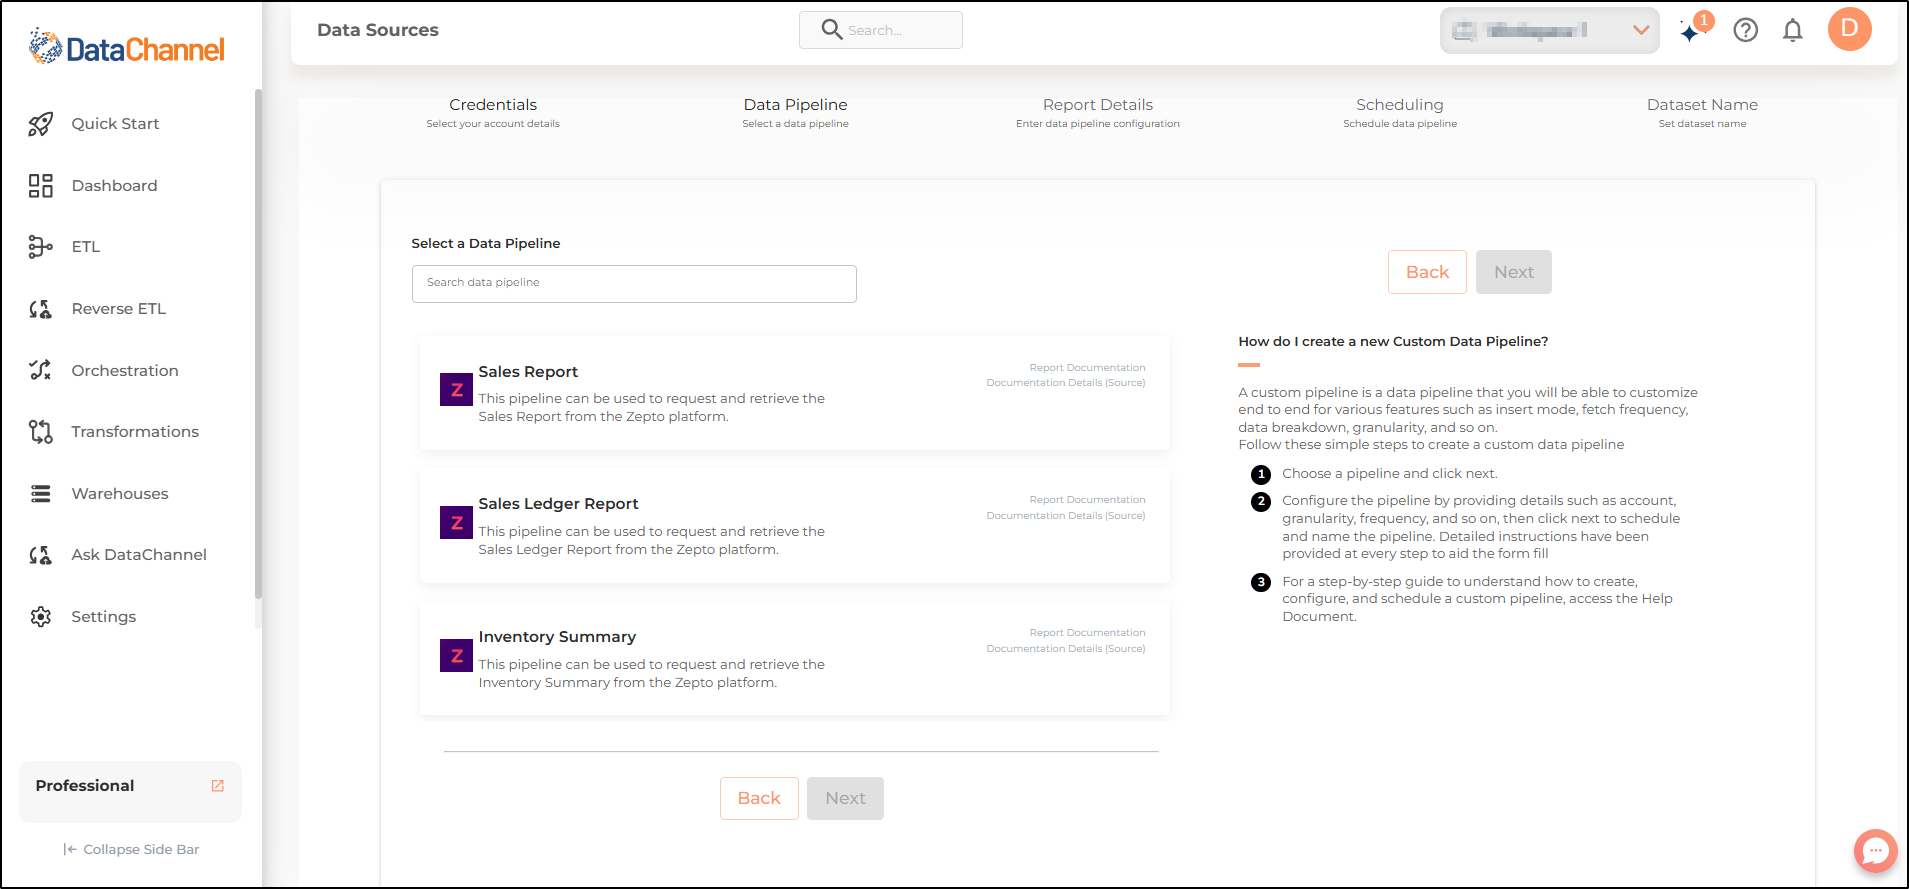Open Sales Report's Documentation Details (Source) link
The width and height of the screenshot is (1909, 889).
pyautogui.click(x=1066, y=383)
